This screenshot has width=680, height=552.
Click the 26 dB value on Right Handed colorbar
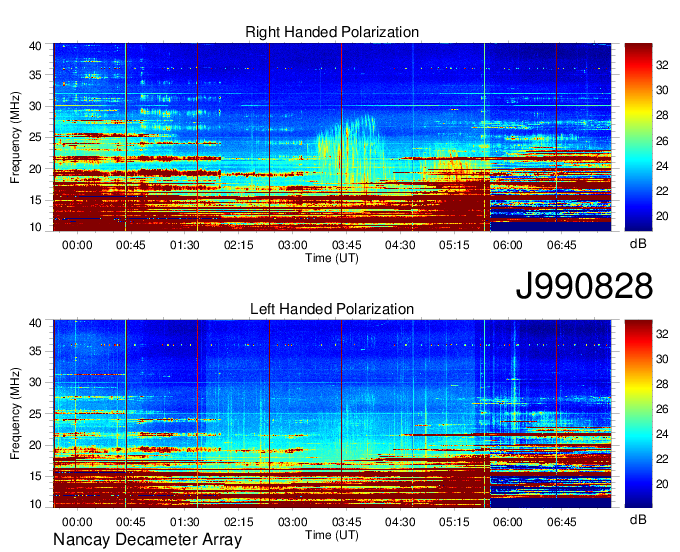pos(662,141)
